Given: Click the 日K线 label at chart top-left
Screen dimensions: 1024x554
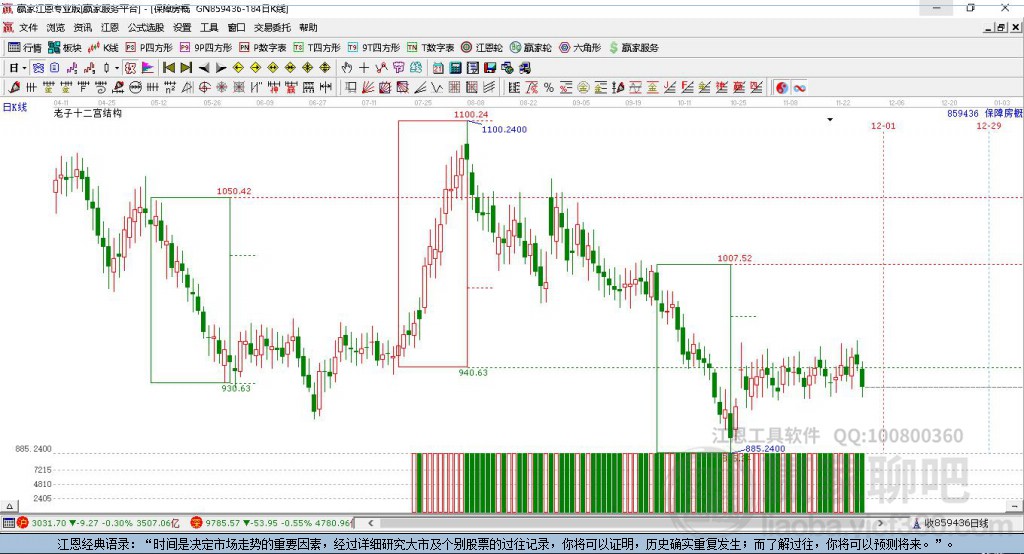Looking at the screenshot, I should click(15, 107).
